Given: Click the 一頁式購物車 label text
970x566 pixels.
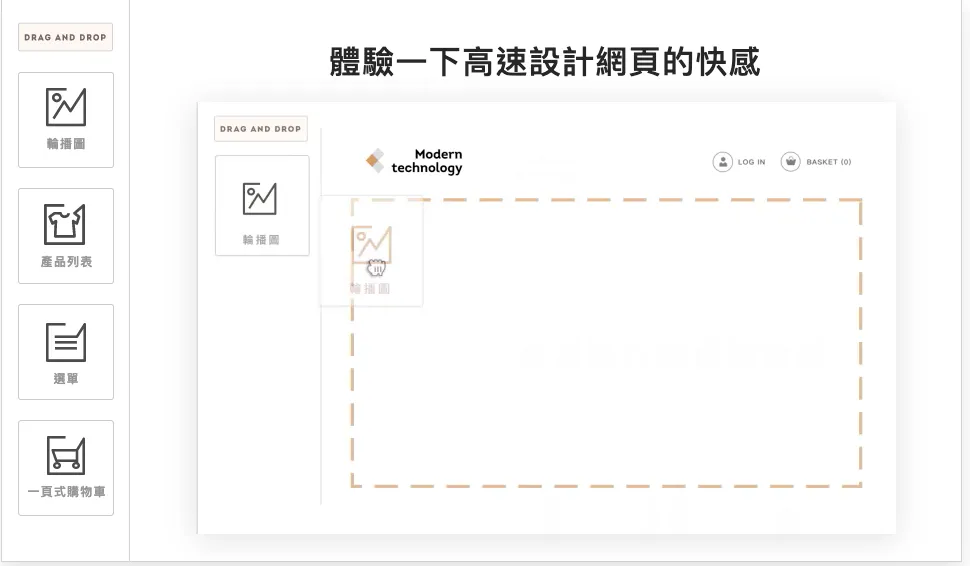Looking at the screenshot, I should click(66, 492).
